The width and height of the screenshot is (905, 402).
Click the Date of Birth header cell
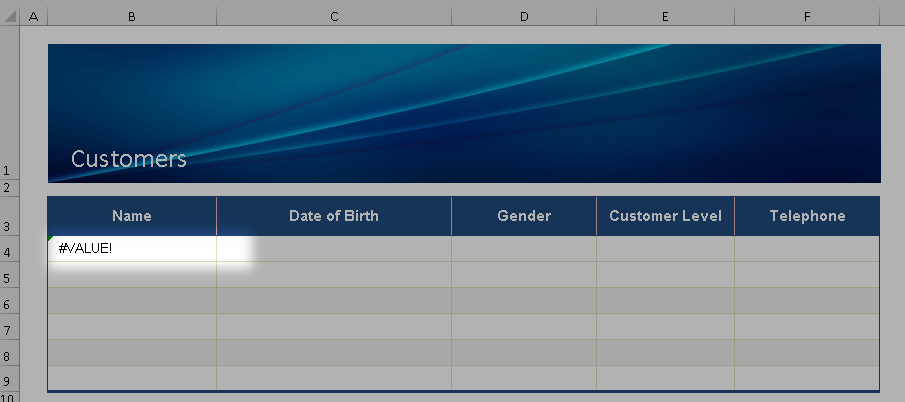tap(333, 216)
